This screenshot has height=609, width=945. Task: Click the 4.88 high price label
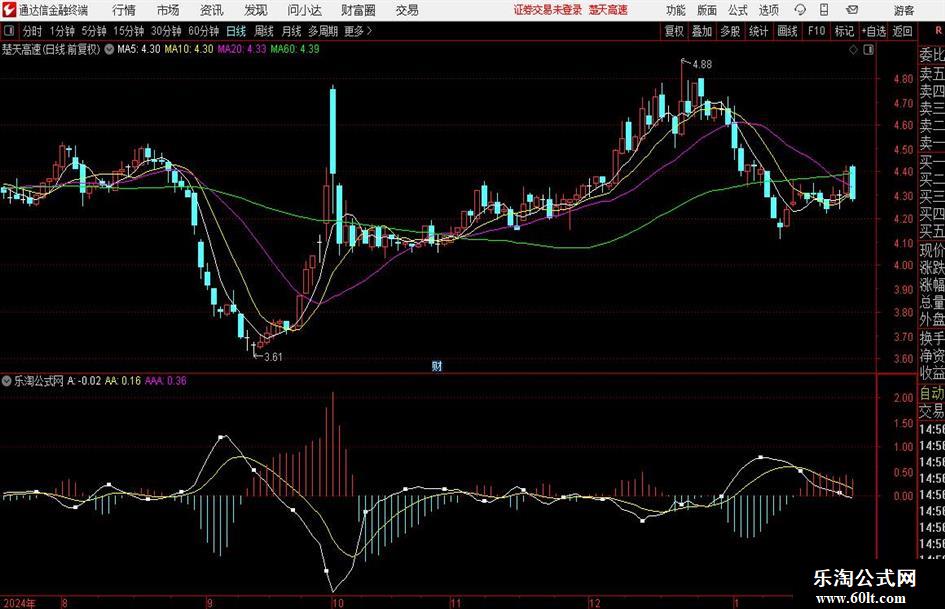point(702,65)
